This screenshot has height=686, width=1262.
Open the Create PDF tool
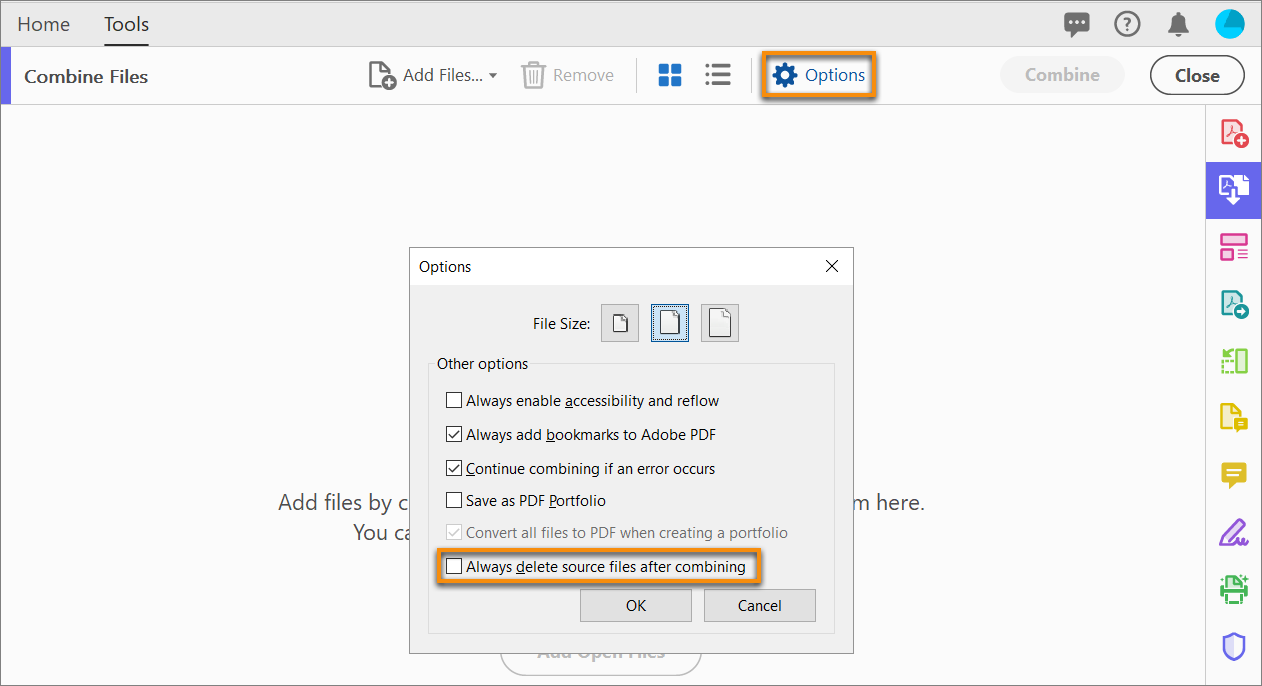1233,132
